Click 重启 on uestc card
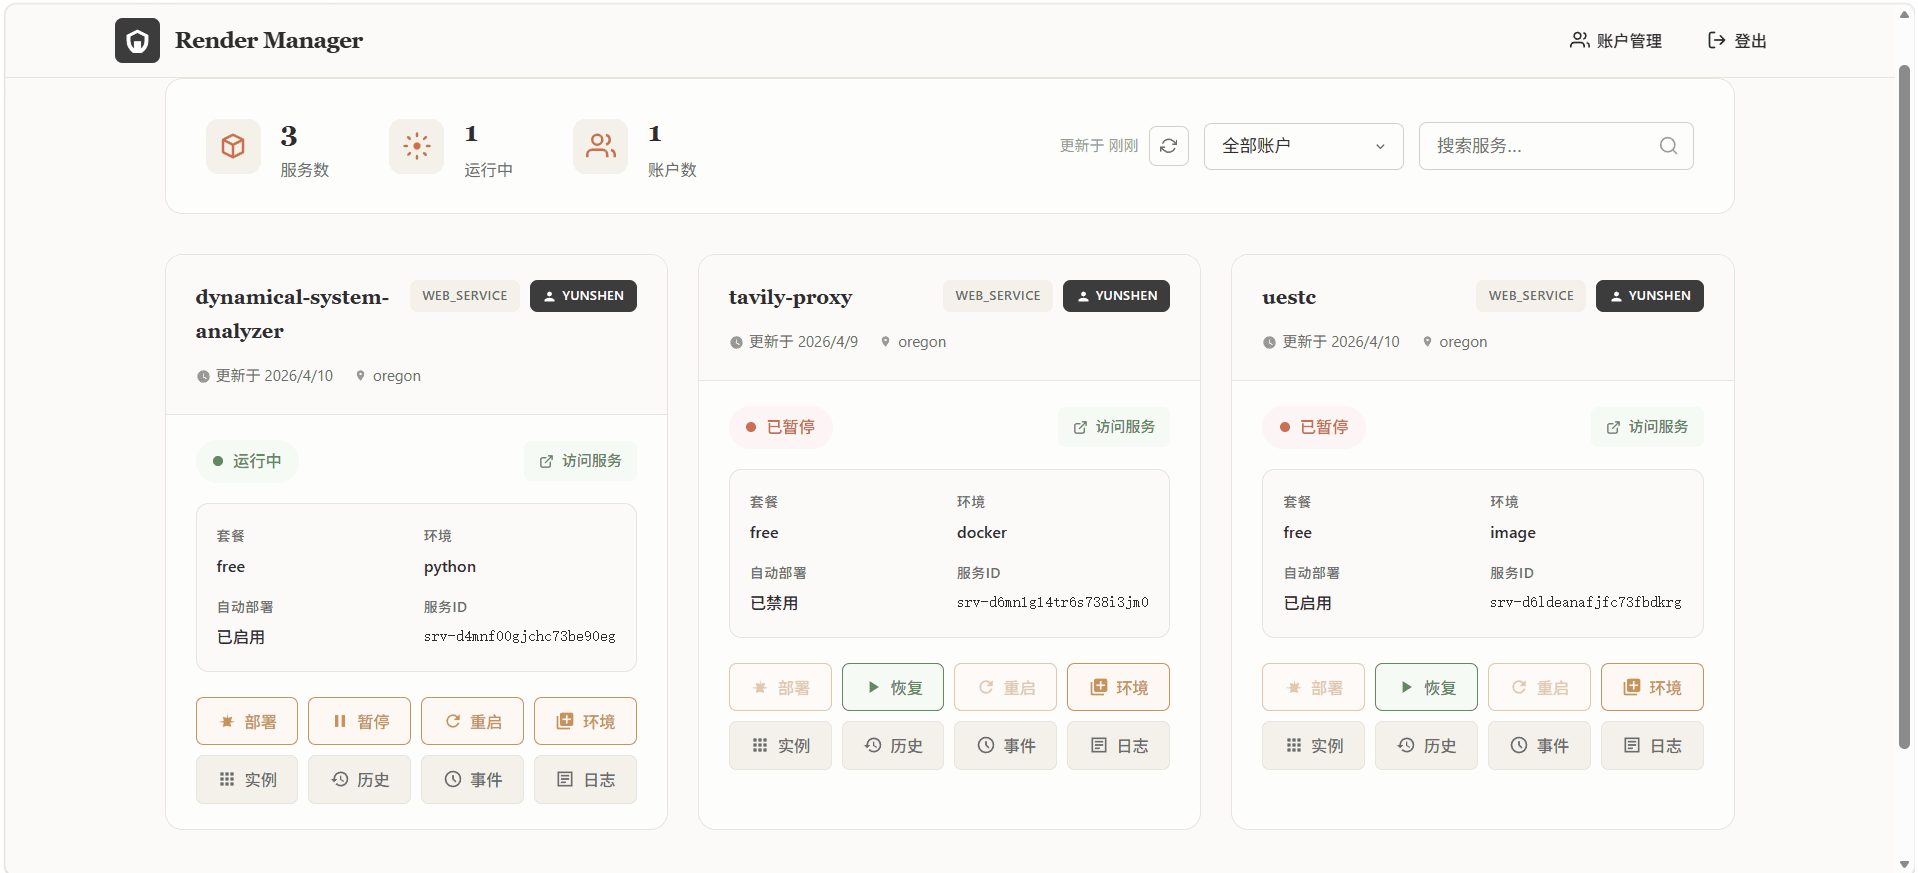 1539,687
